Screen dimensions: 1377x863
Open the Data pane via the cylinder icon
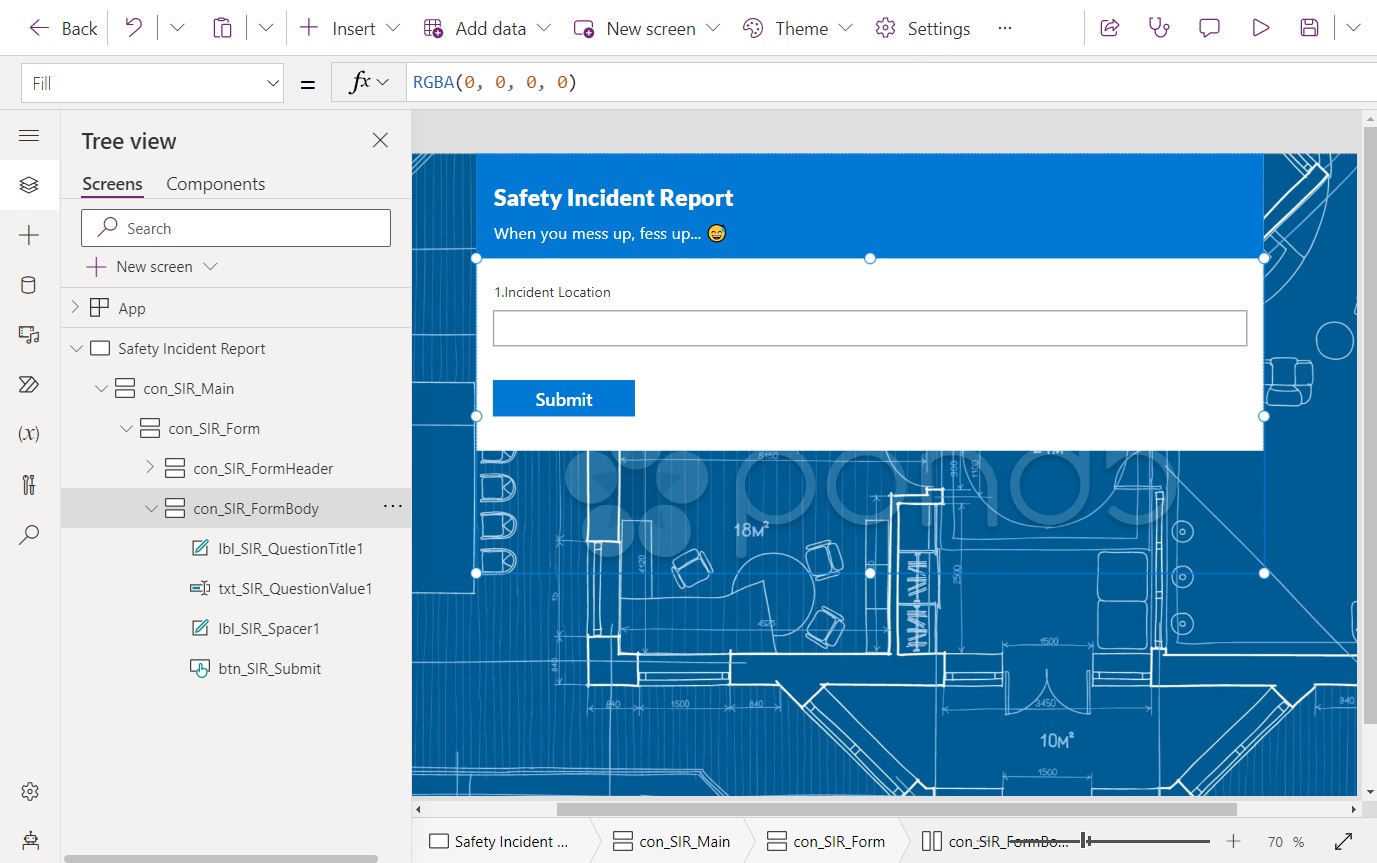click(29, 284)
